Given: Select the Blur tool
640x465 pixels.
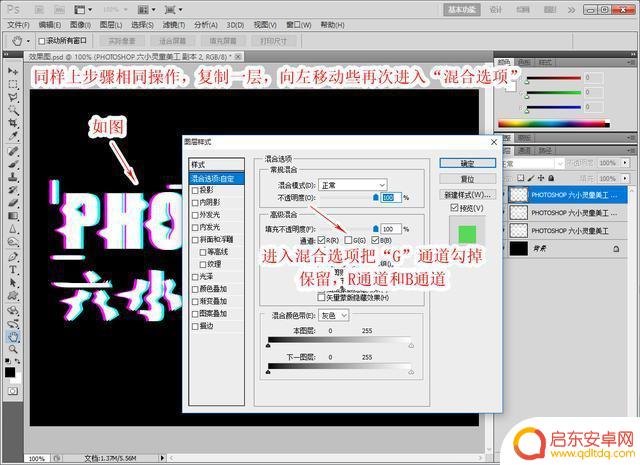Looking at the screenshot, I should [x=13, y=229].
